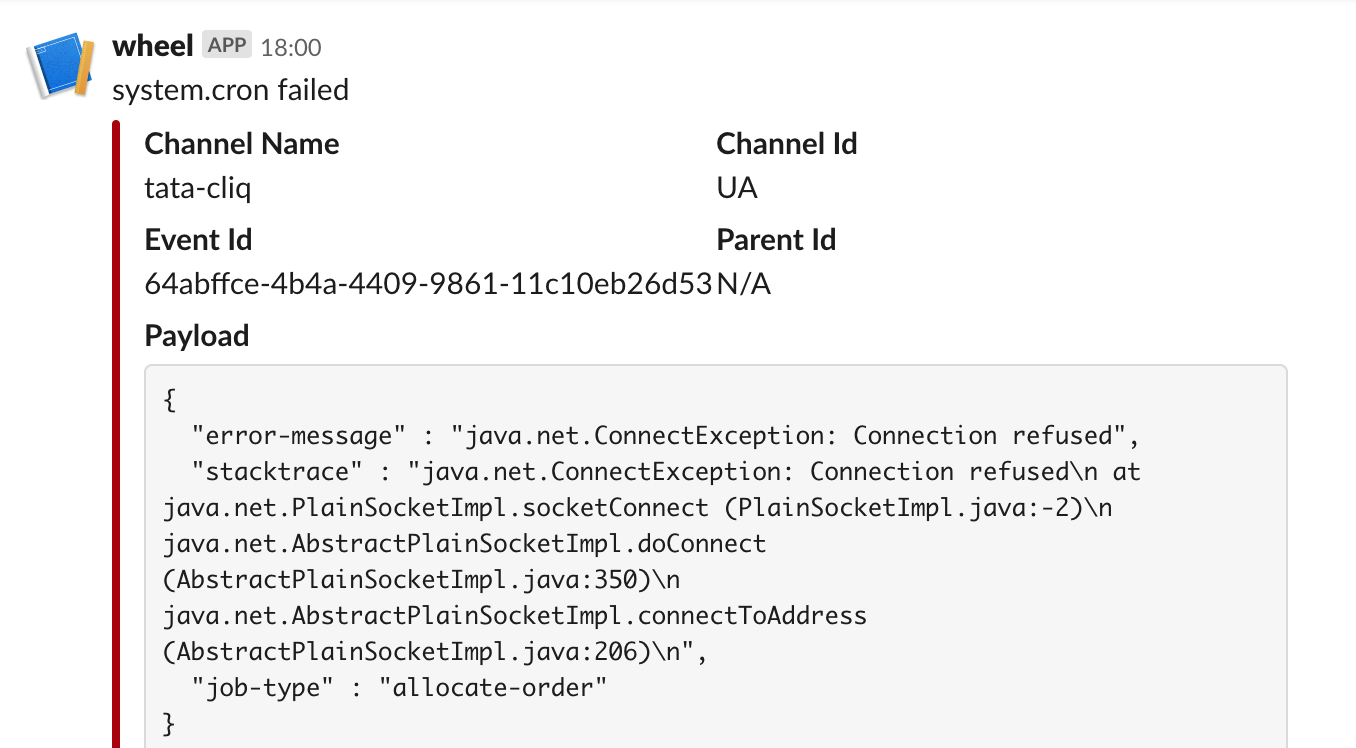Click the Channel Id field label
This screenshot has height=748, width=1356.
pyautogui.click(x=787, y=144)
